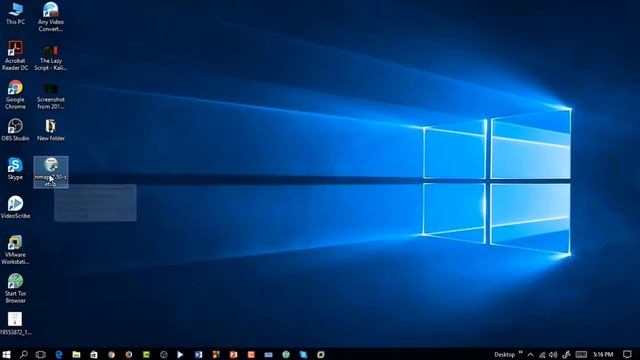Select the VMware Workstation shortcut
This screenshot has height=360, width=640.
[15, 250]
